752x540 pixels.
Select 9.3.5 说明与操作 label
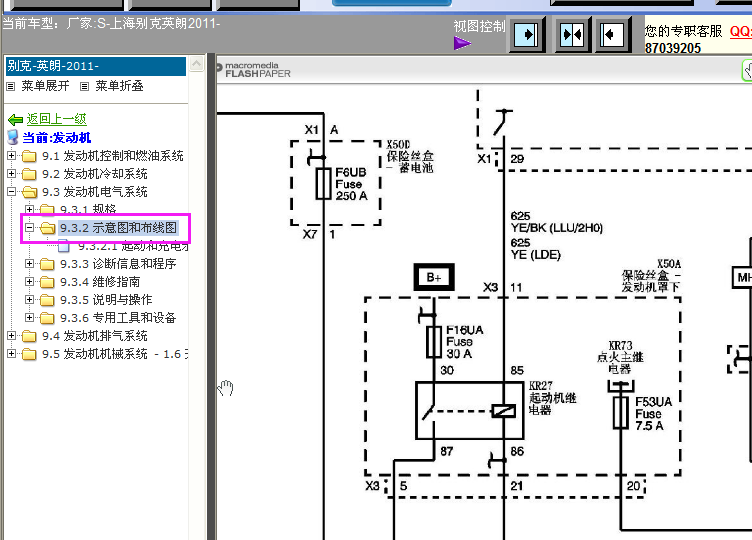[x=106, y=300]
